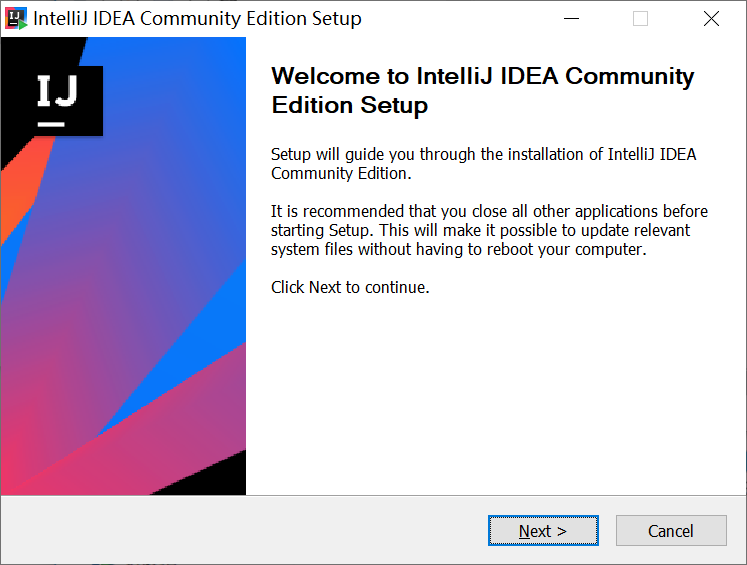Click the 'It is recommended' paragraph
Viewport: 747px width, 565px height.
click(x=489, y=230)
